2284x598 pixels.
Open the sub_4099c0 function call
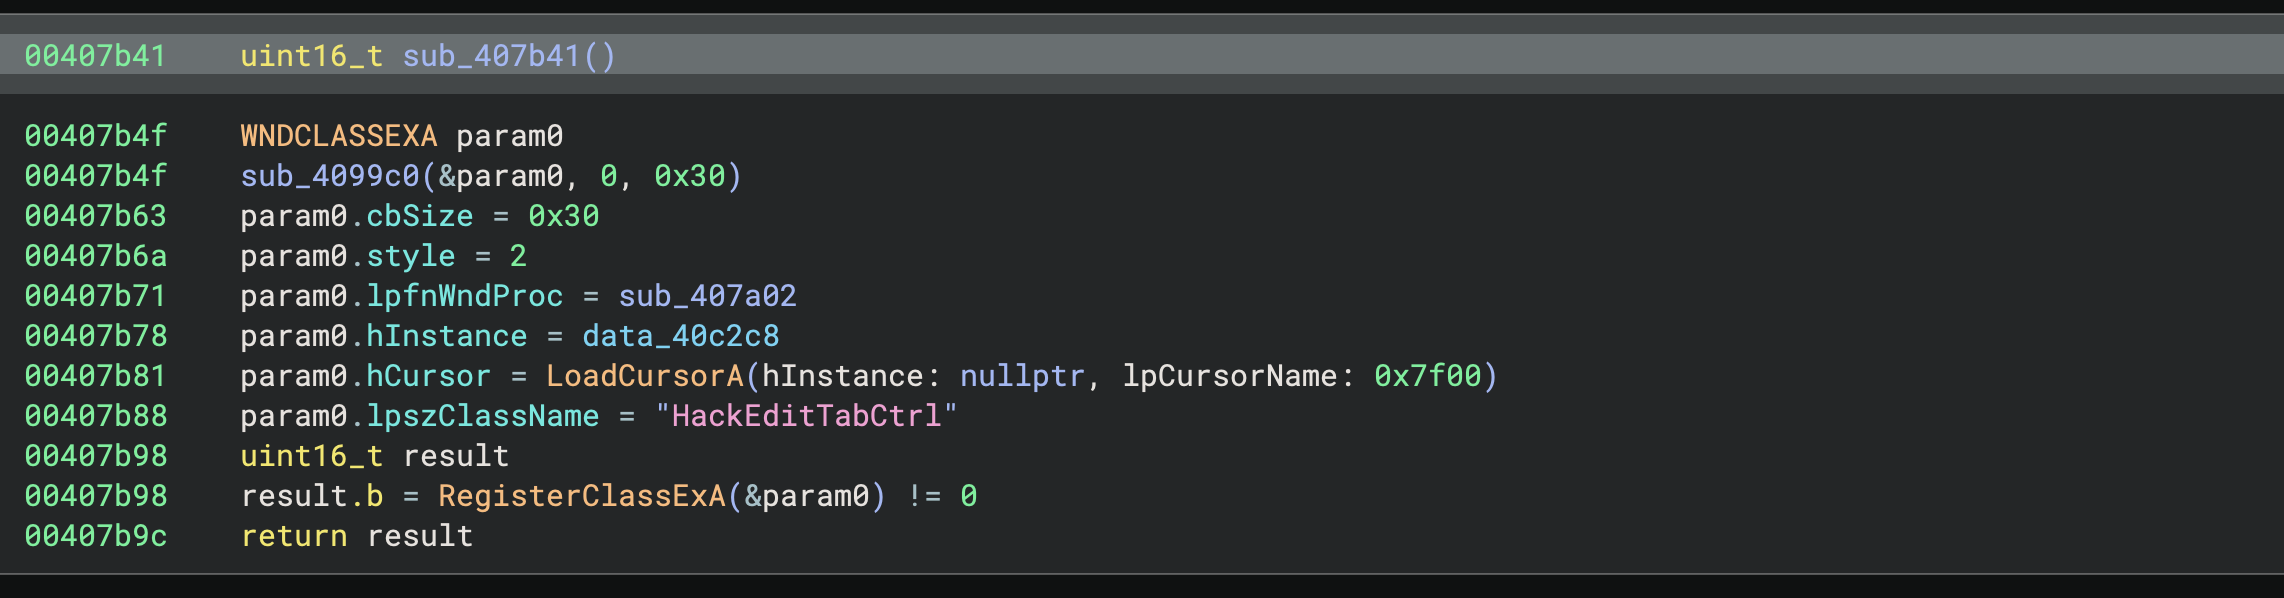pyautogui.click(x=330, y=176)
